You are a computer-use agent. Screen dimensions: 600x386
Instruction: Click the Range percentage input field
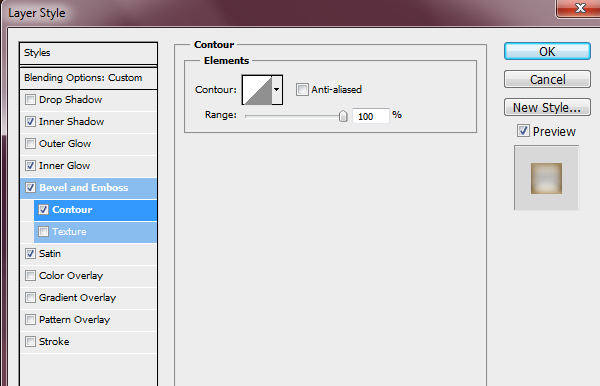tap(370, 116)
